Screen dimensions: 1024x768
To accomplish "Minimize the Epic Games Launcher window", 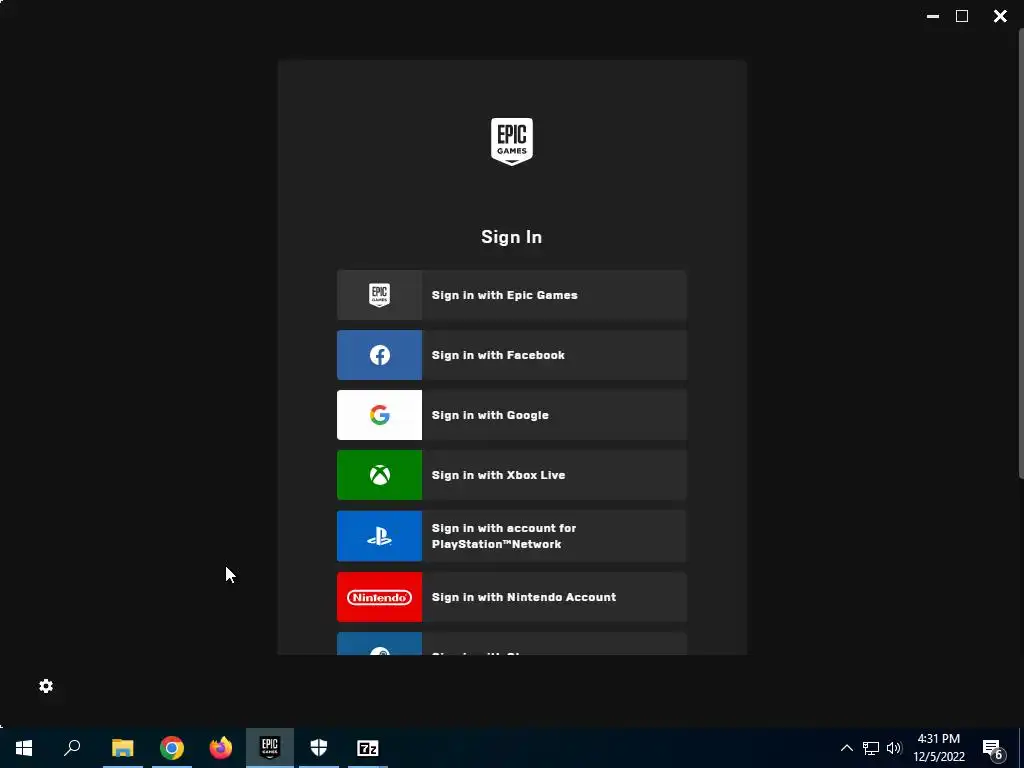I will click(x=933, y=16).
